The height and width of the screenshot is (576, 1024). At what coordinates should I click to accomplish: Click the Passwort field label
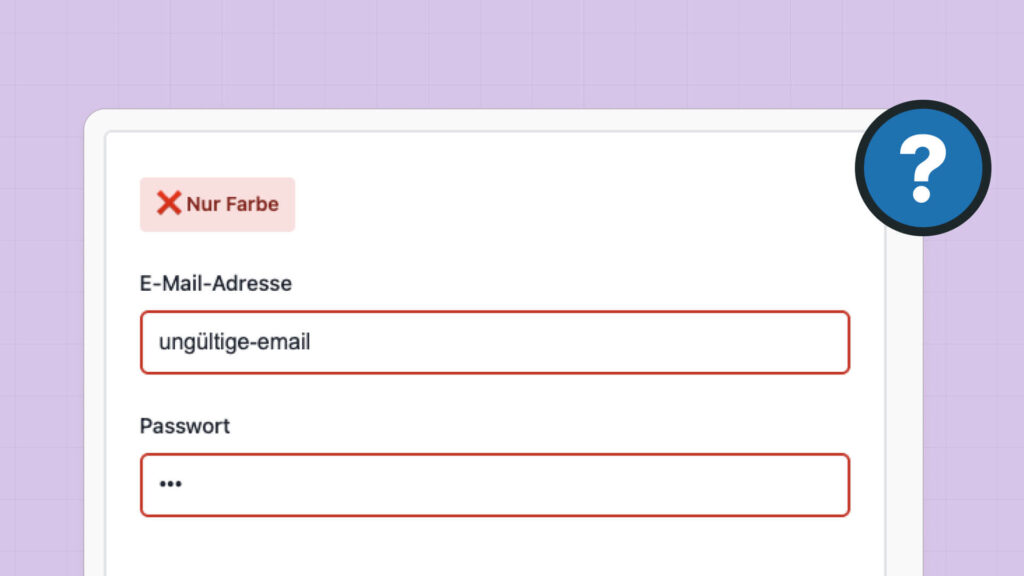tap(184, 426)
